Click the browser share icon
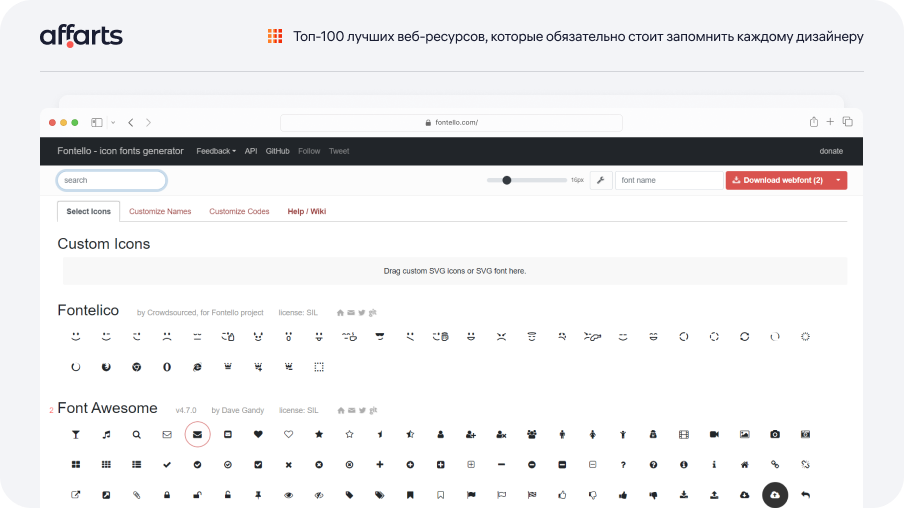 (x=813, y=122)
